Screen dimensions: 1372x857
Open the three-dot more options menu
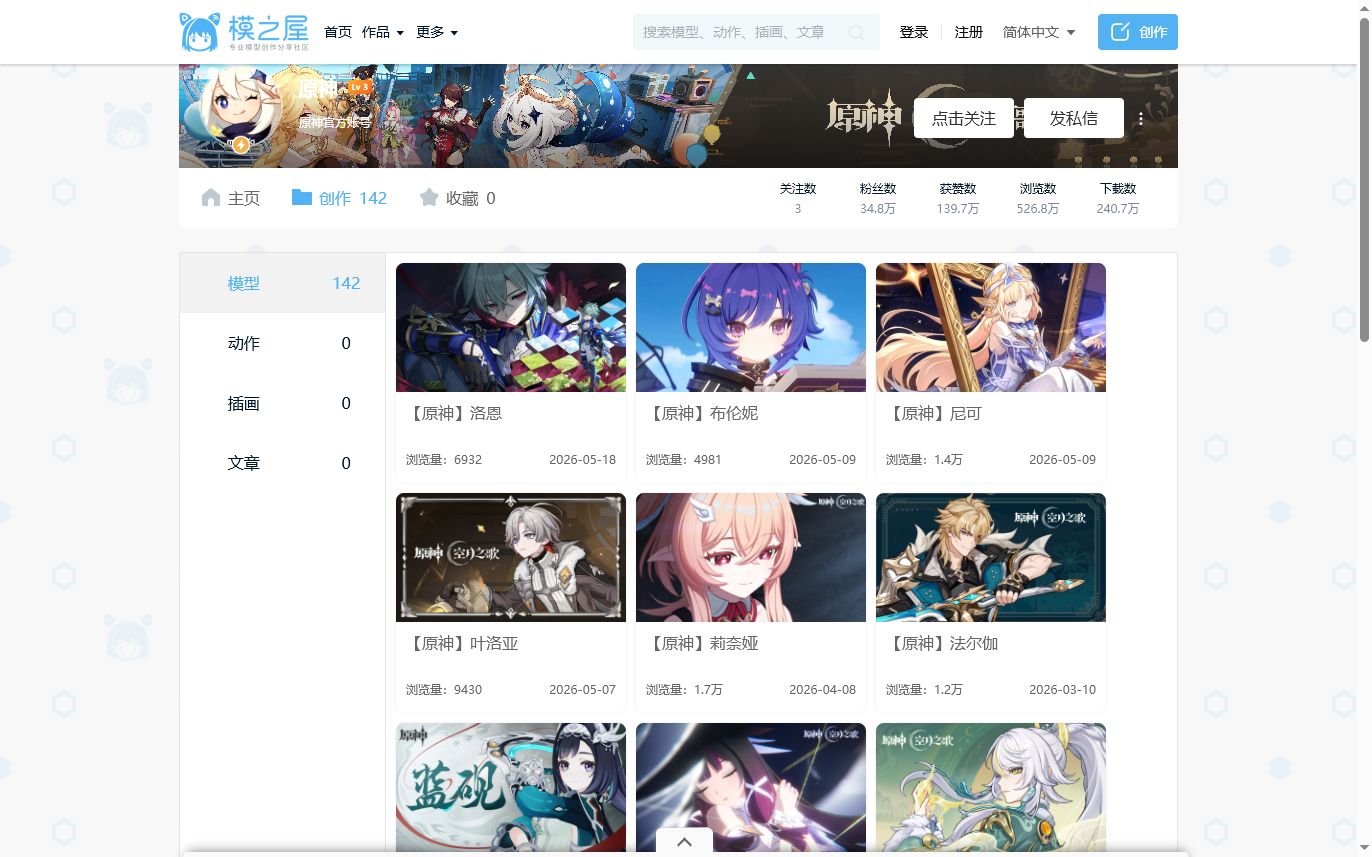pos(1141,118)
